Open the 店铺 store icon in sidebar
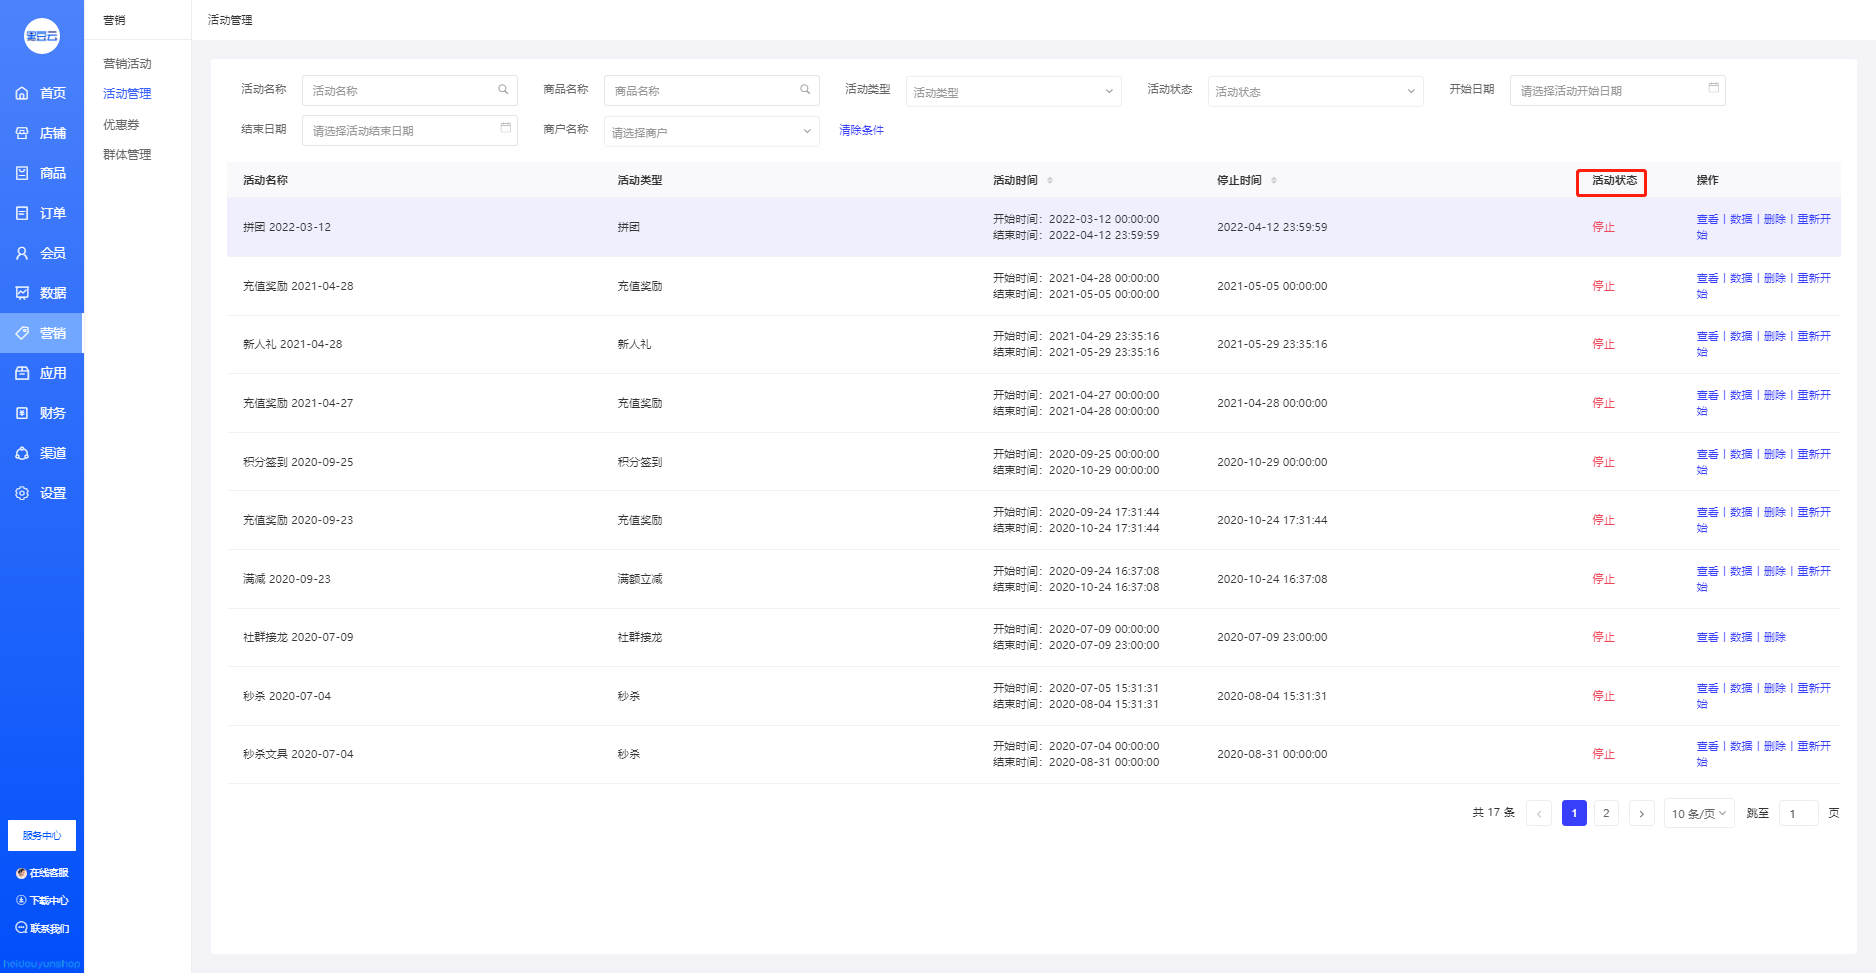Image resolution: width=1876 pixels, height=973 pixels. click(x=22, y=133)
